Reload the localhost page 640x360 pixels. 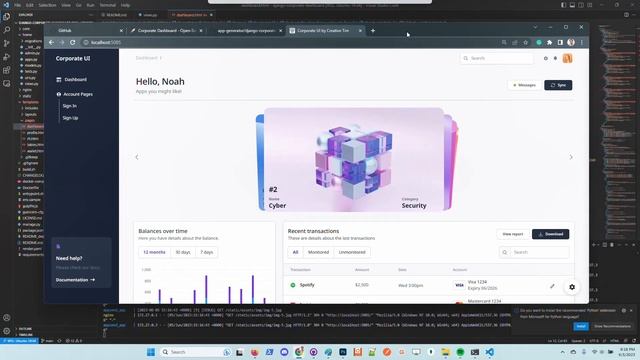[73, 42]
